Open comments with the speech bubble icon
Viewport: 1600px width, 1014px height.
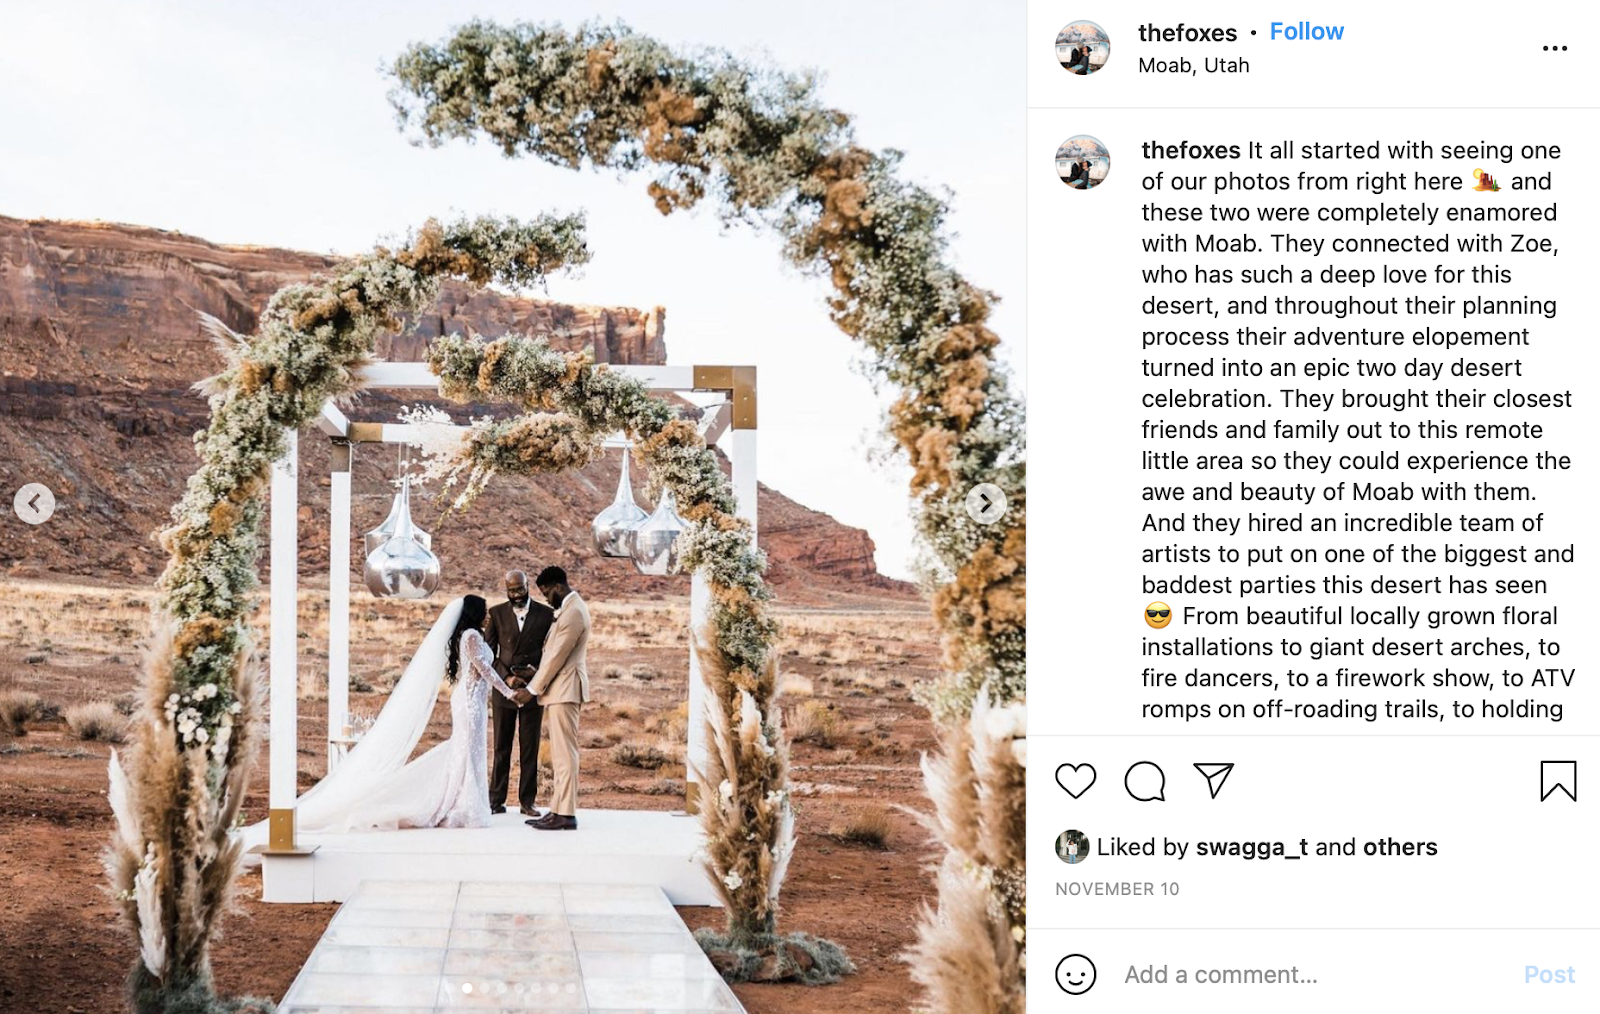[x=1145, y=781]
